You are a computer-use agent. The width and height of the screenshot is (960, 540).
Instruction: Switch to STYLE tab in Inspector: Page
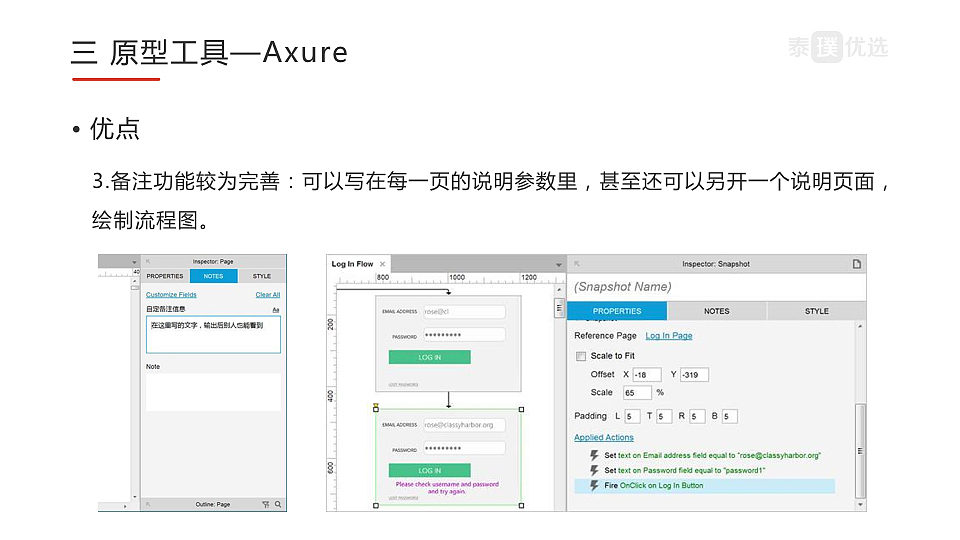262,276
